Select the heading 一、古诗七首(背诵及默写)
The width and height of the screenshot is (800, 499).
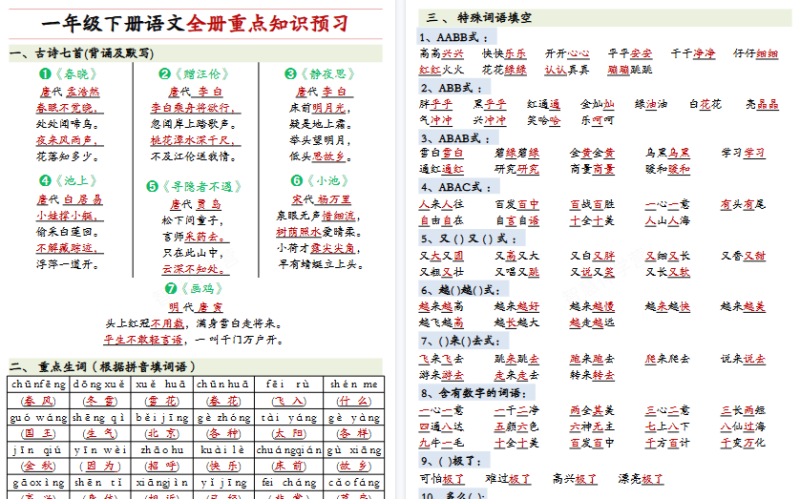pos(82,53)
